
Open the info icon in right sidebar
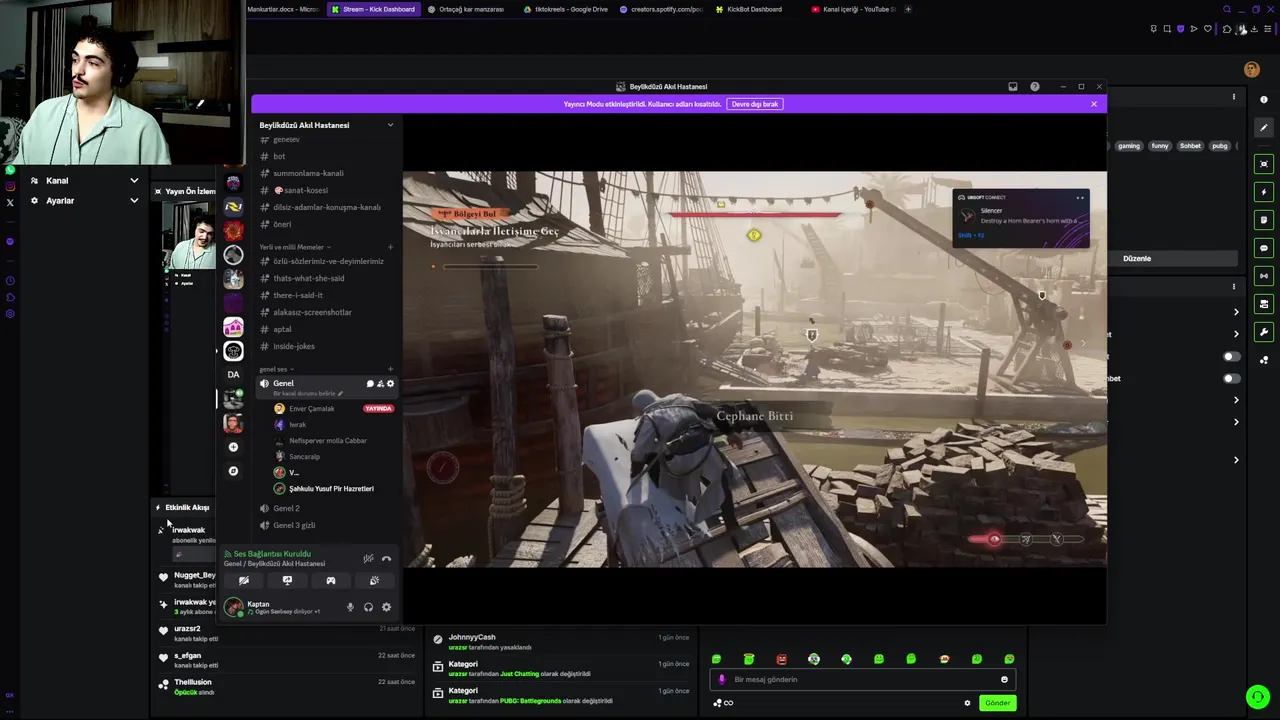(1264, 100)
